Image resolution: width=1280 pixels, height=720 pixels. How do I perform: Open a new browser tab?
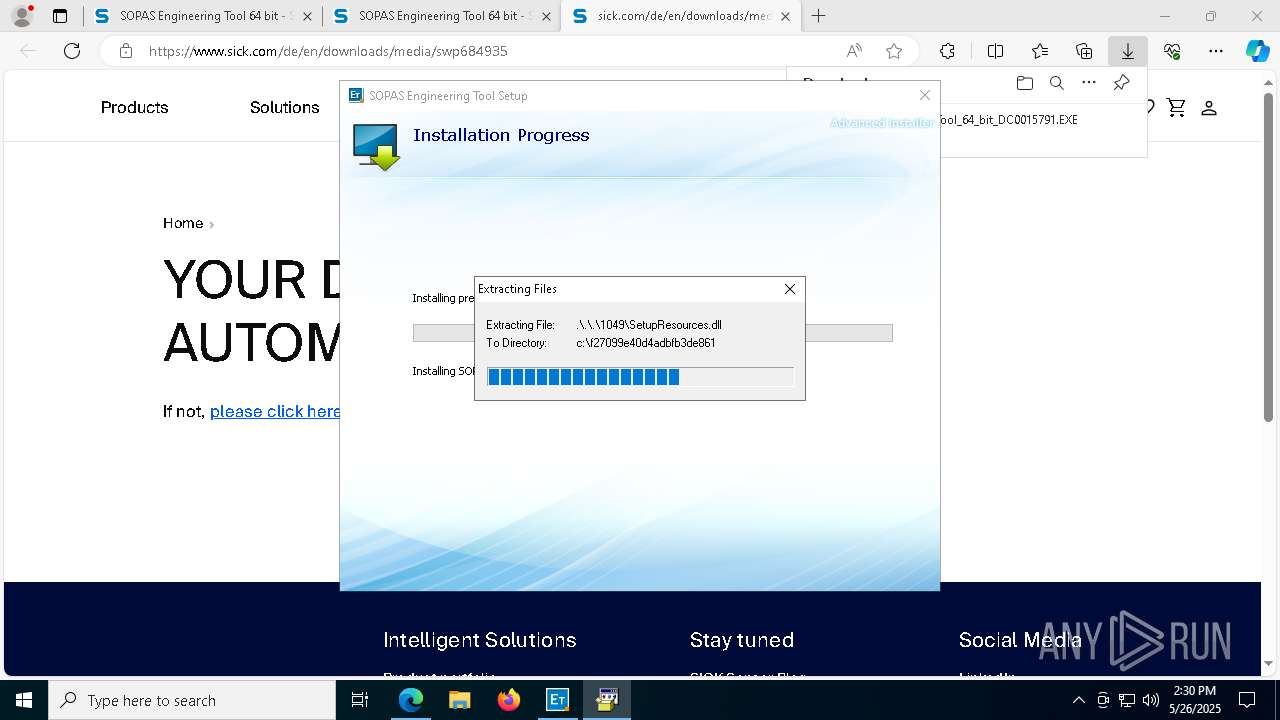pyautogui.click(x=819, y=16)
